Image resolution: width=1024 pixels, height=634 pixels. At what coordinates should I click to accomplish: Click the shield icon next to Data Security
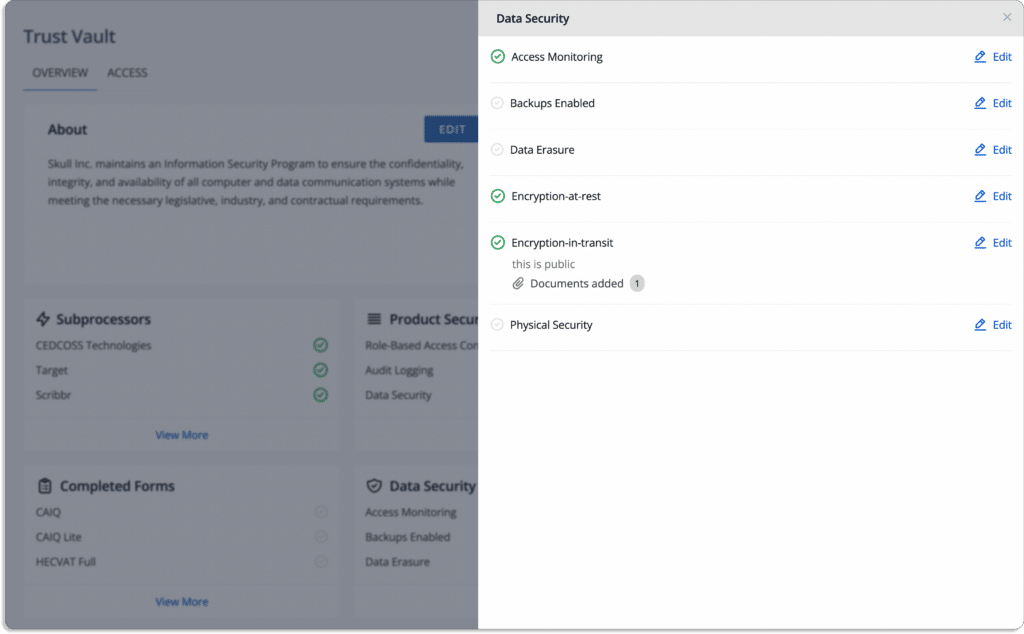[374, 486]
